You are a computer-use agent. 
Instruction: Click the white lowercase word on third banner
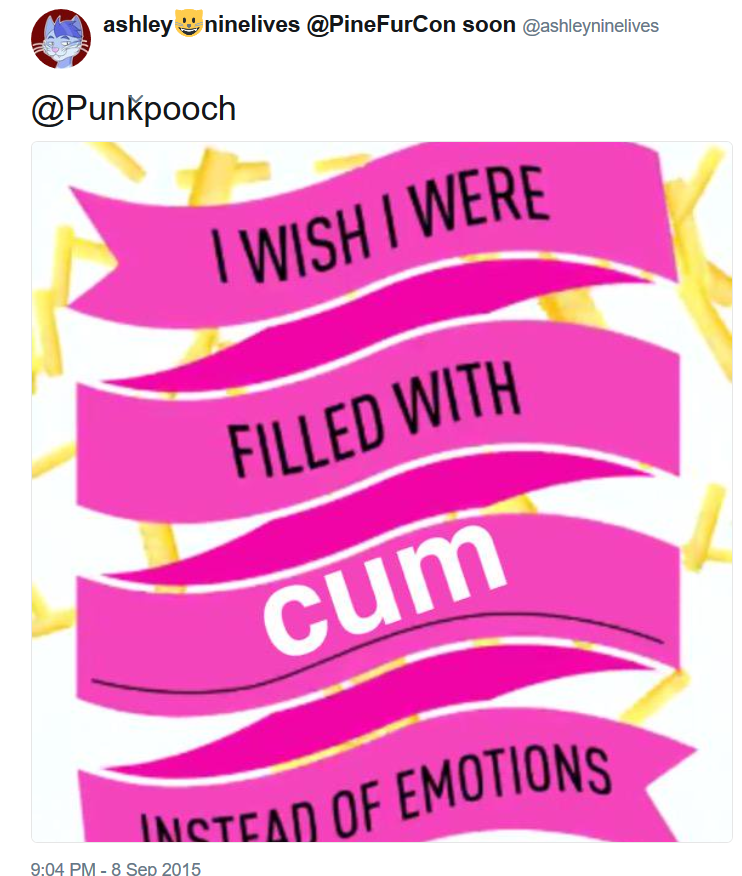(x=386, y=589)
